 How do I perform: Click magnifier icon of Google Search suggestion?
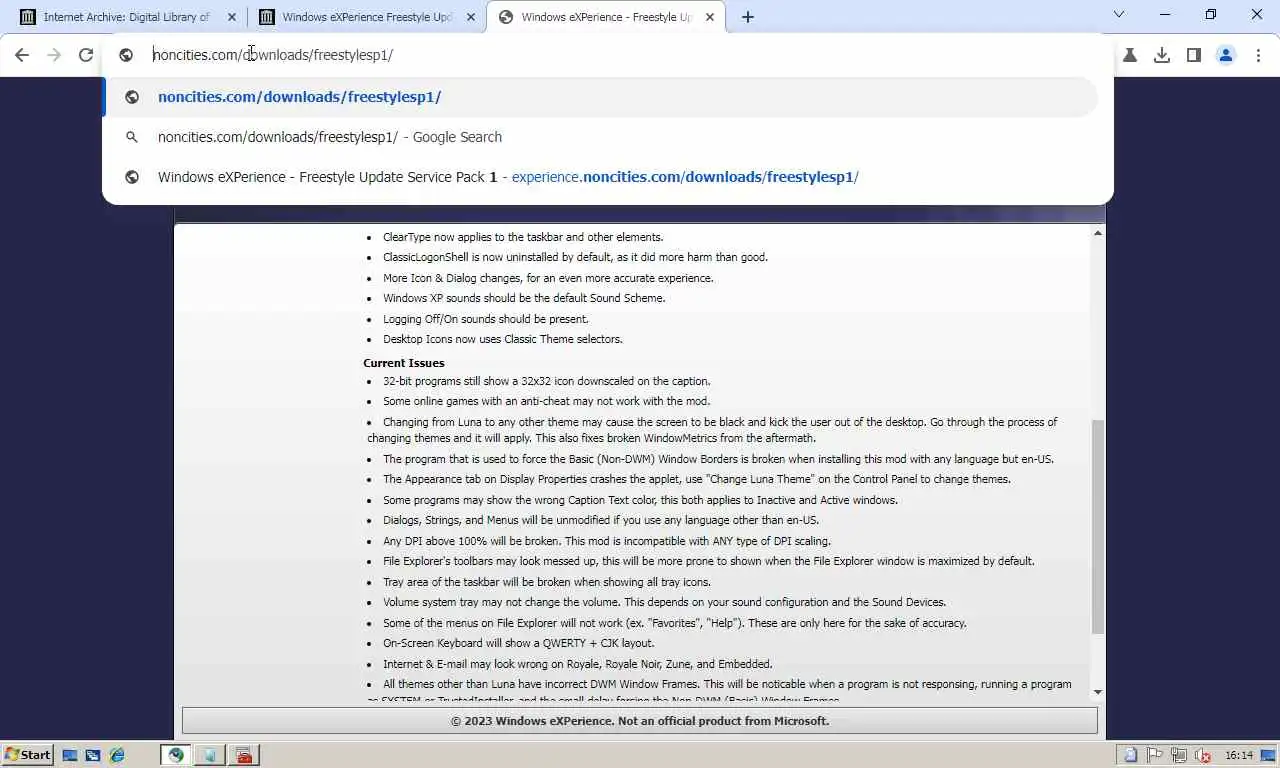131,137
